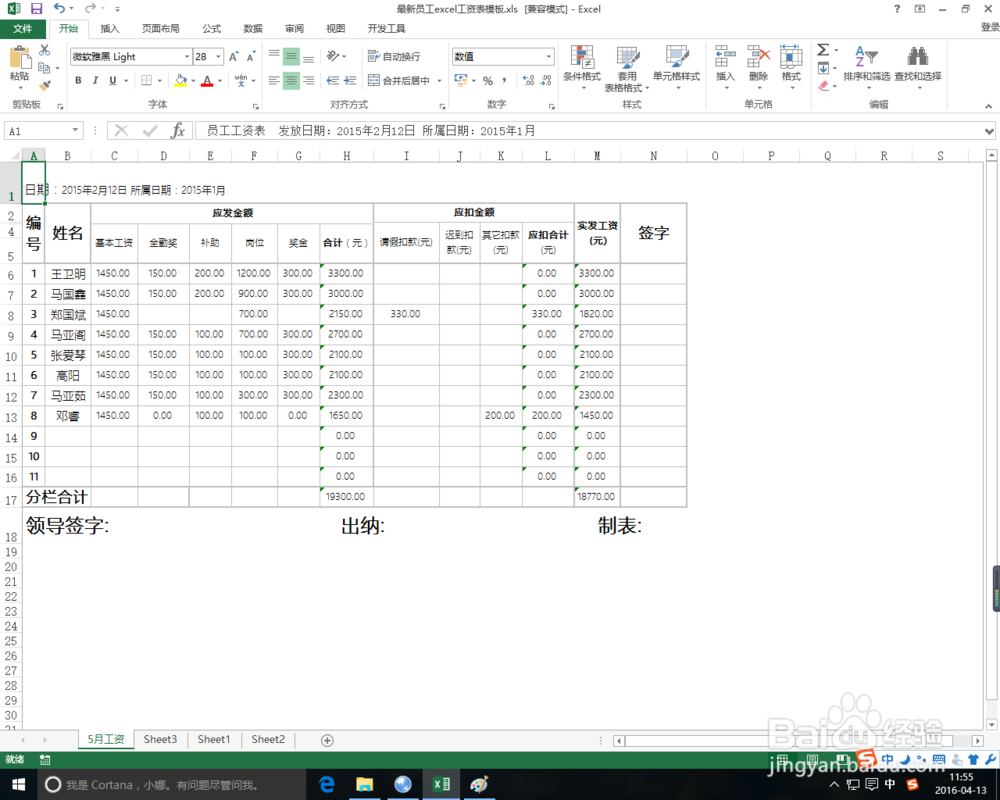This screenshot has height=800, width=1000.
Task: Click the increase indent icon
Action: tap(349, 80)
